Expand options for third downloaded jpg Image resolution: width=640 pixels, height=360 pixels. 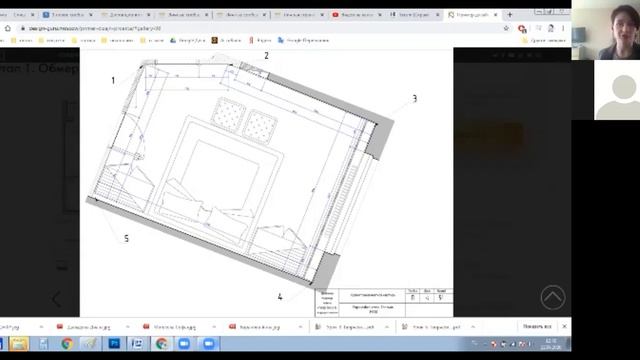point(214,327)
